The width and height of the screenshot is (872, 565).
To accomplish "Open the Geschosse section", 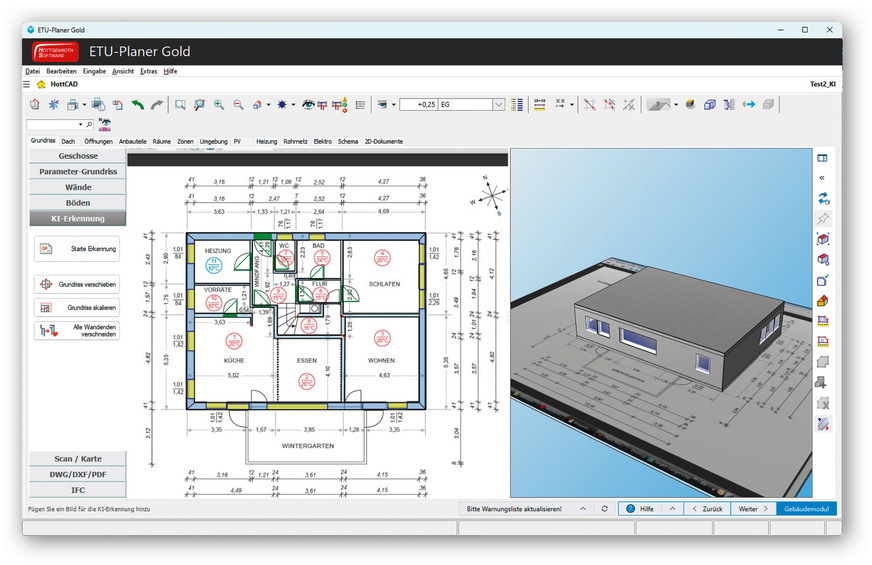I will coord(78,156).
